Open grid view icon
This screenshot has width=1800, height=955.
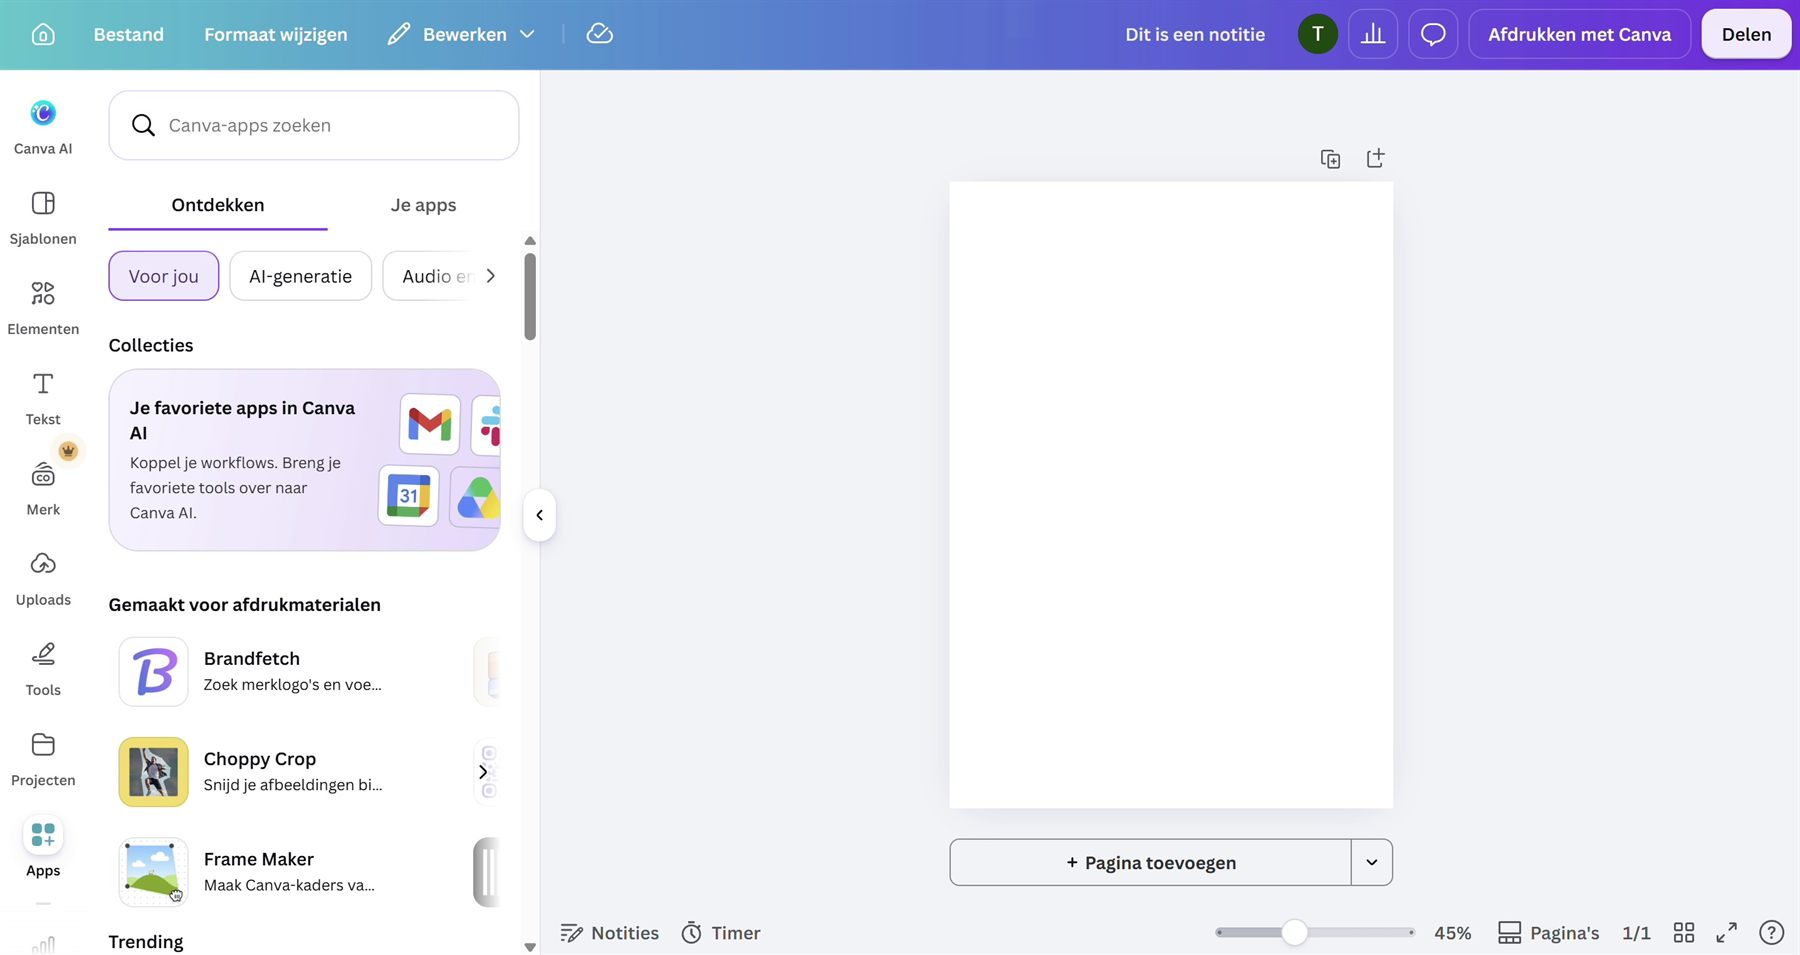coord(1684,933)
